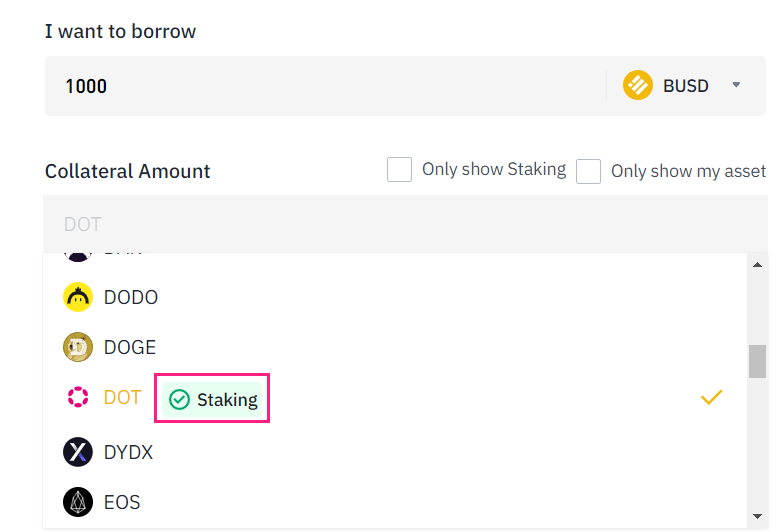Viewport: 782px width, 532px height.
Task: Select DODO from collateral list
Action: pyautogui.click(x=131, y=297)
